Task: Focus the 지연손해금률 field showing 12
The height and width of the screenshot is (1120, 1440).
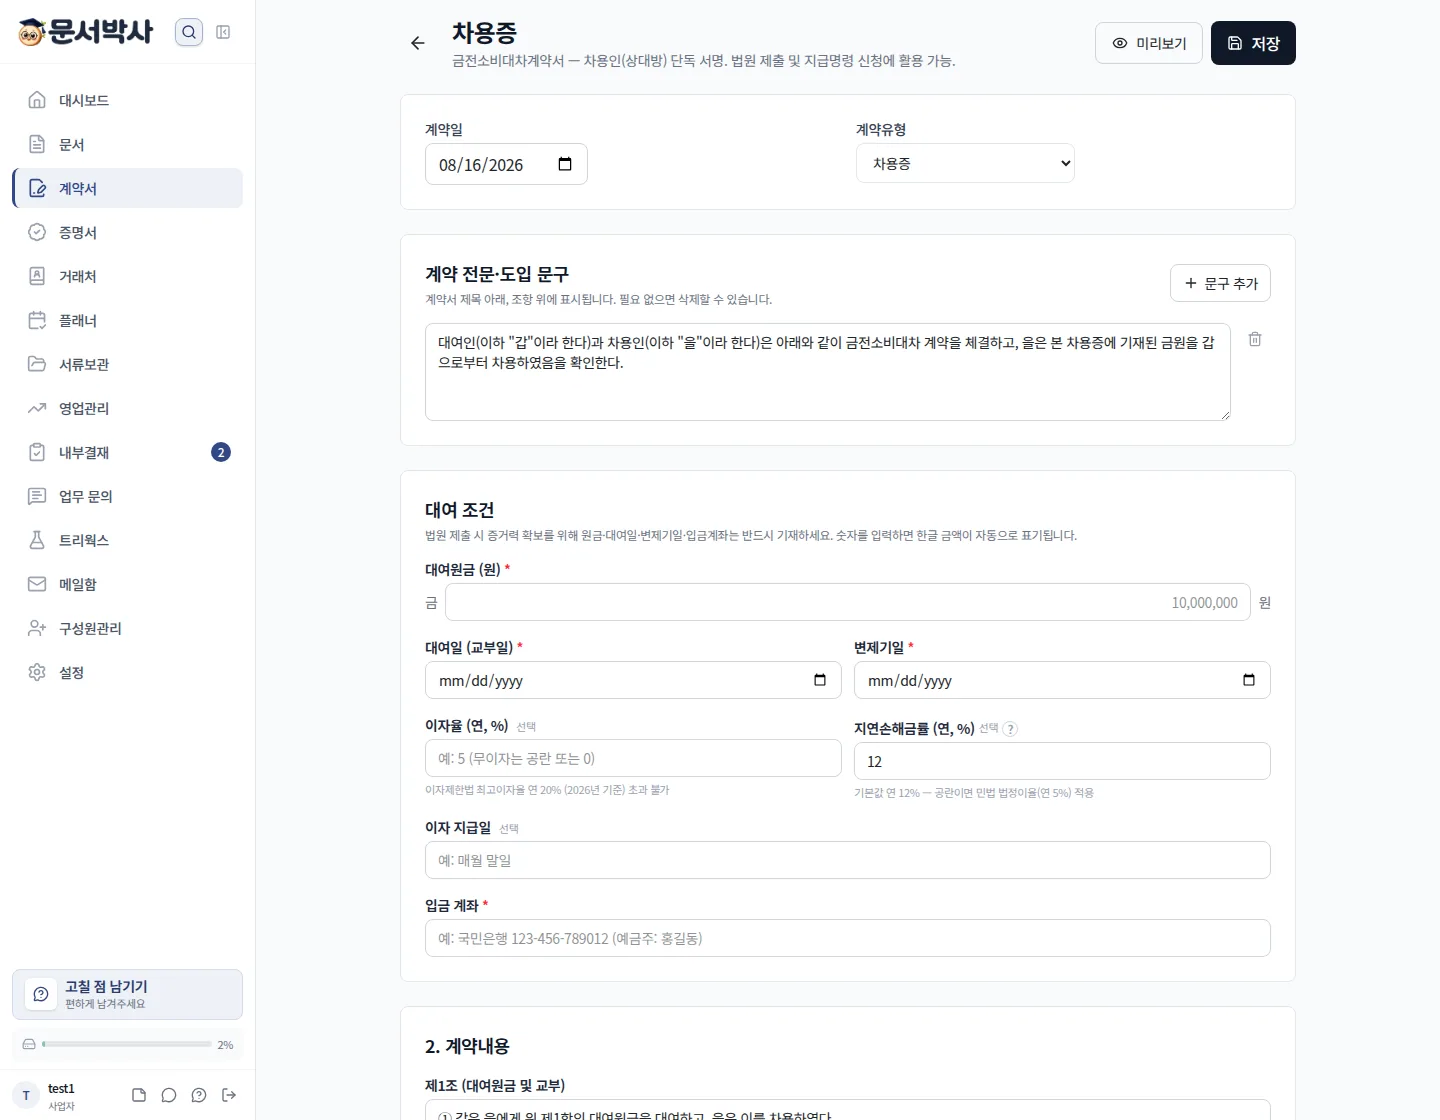Action: 1062,761
